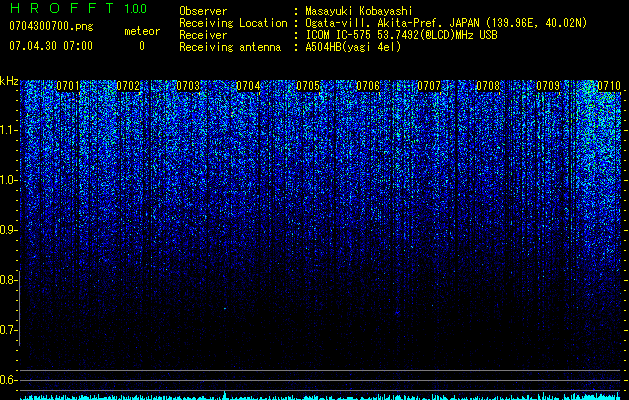Image resolution: width=629 pixels, height=400 pixels.
Task: Click the 0701 time marker
Action: 68,86
